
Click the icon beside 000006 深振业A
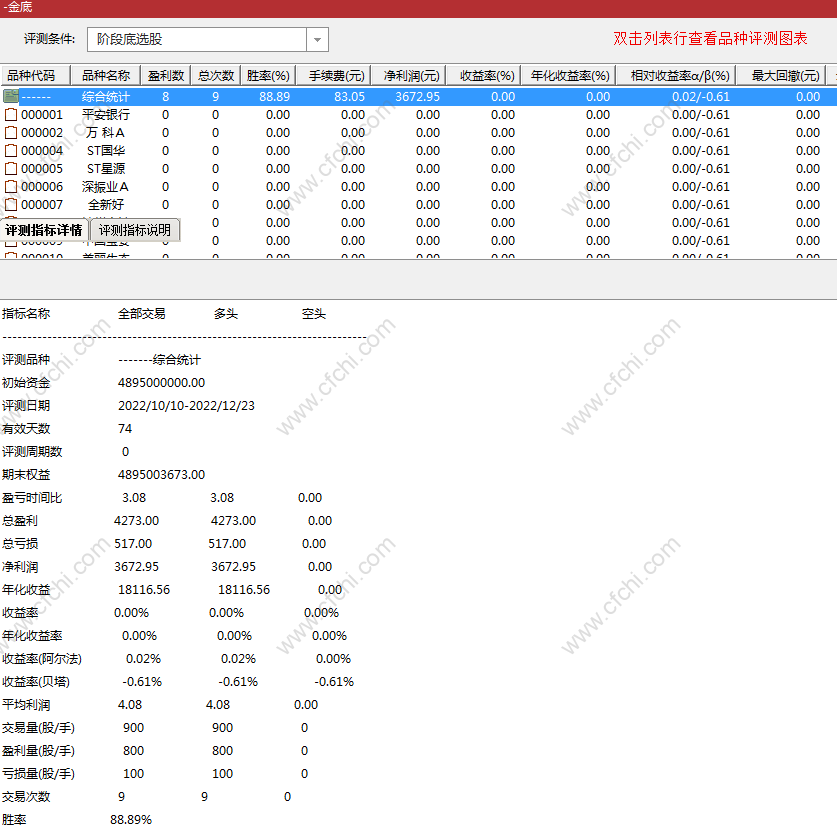[11, 187]
